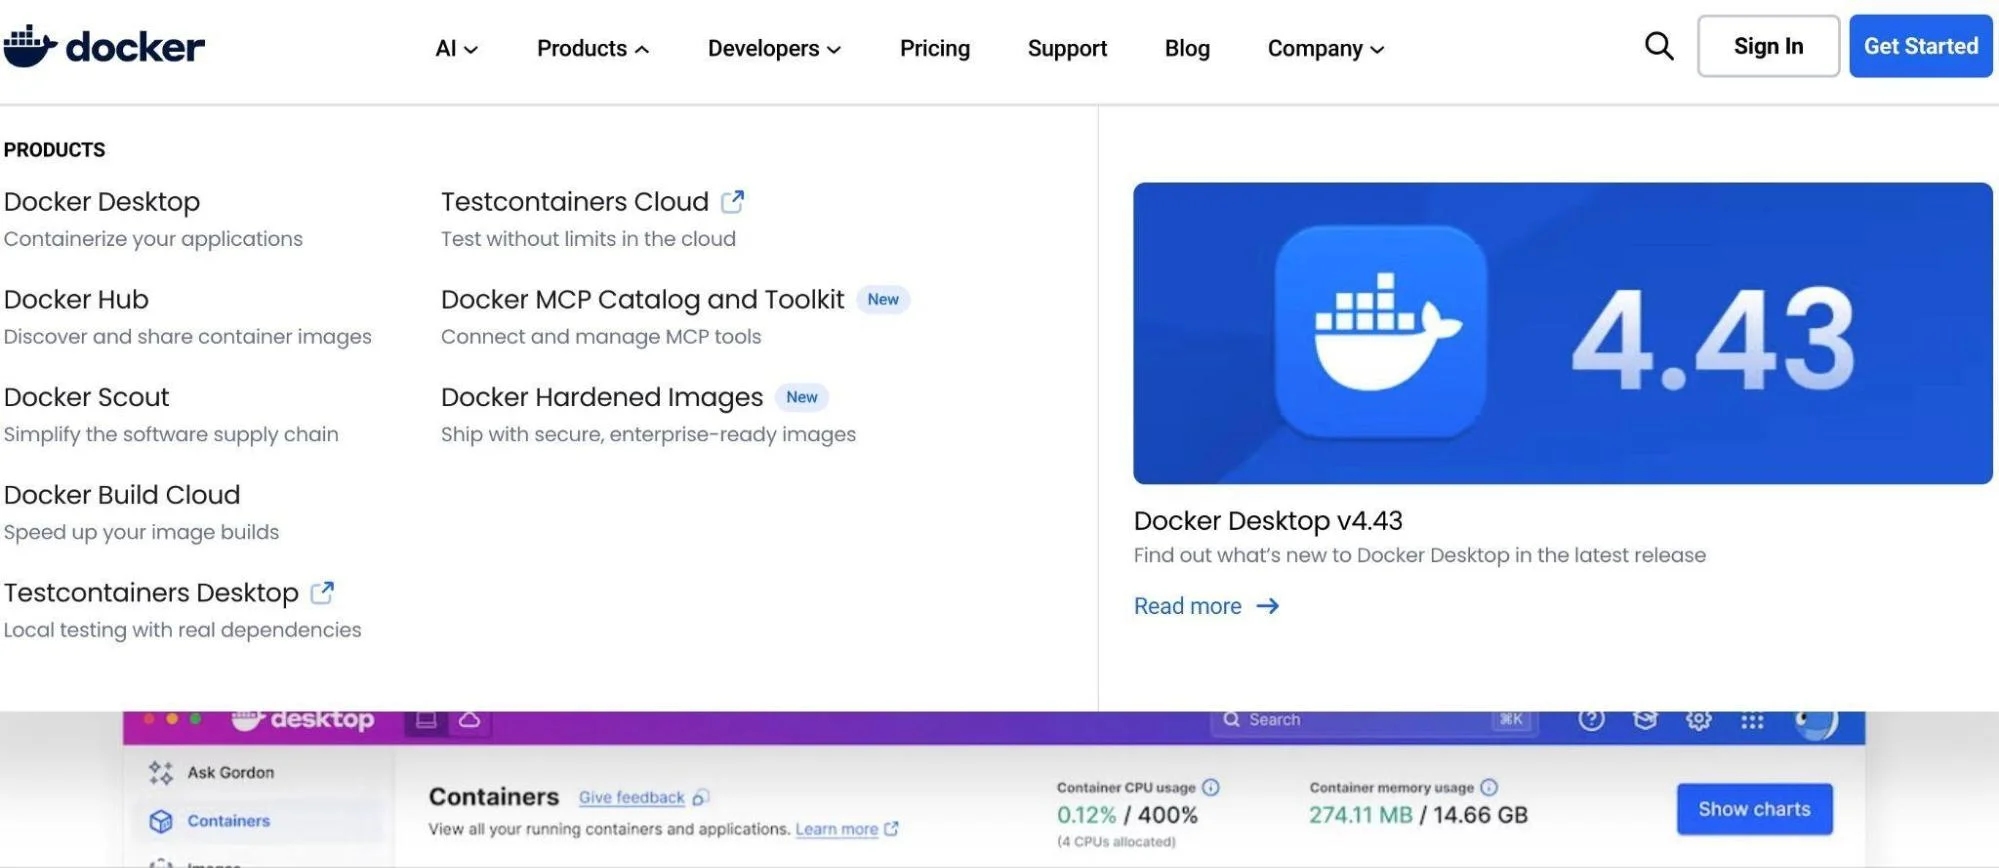The height and width of the screenshot is (868, 1999).
Task: Open the Learning center graduation cap icon
Action: point(1645,720)
